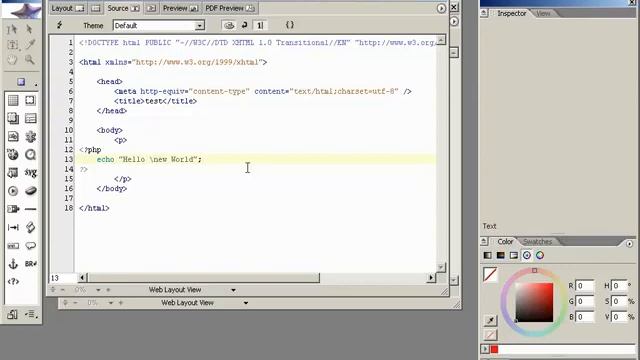The width and height of the screenshot is (640, 360).
Task: Choose the PHP/tag <?> object icon
Action: coord(13,282)
